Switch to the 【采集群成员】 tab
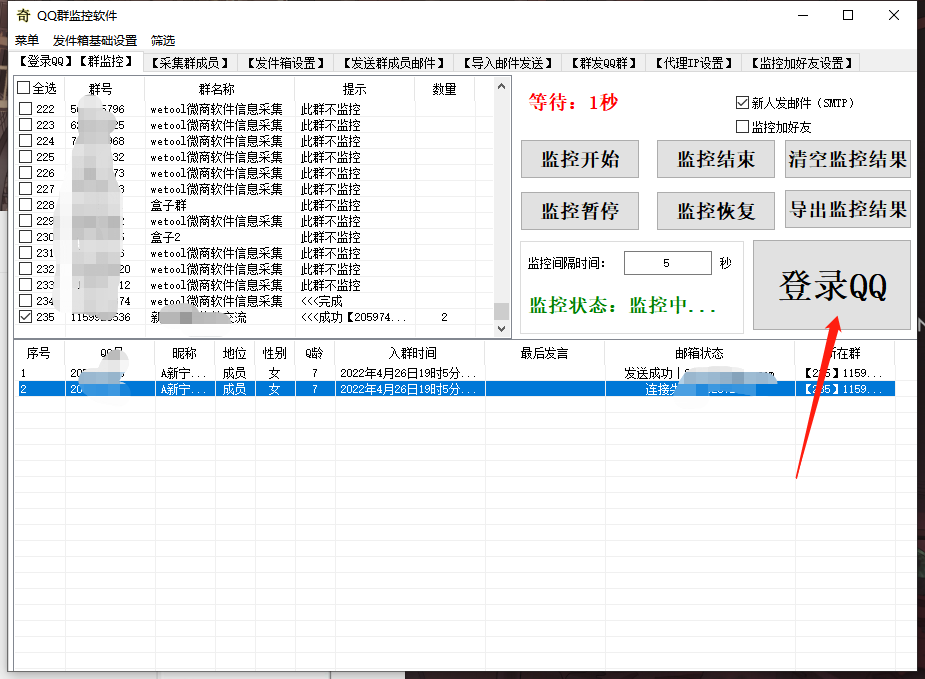 tap(189, 63)
